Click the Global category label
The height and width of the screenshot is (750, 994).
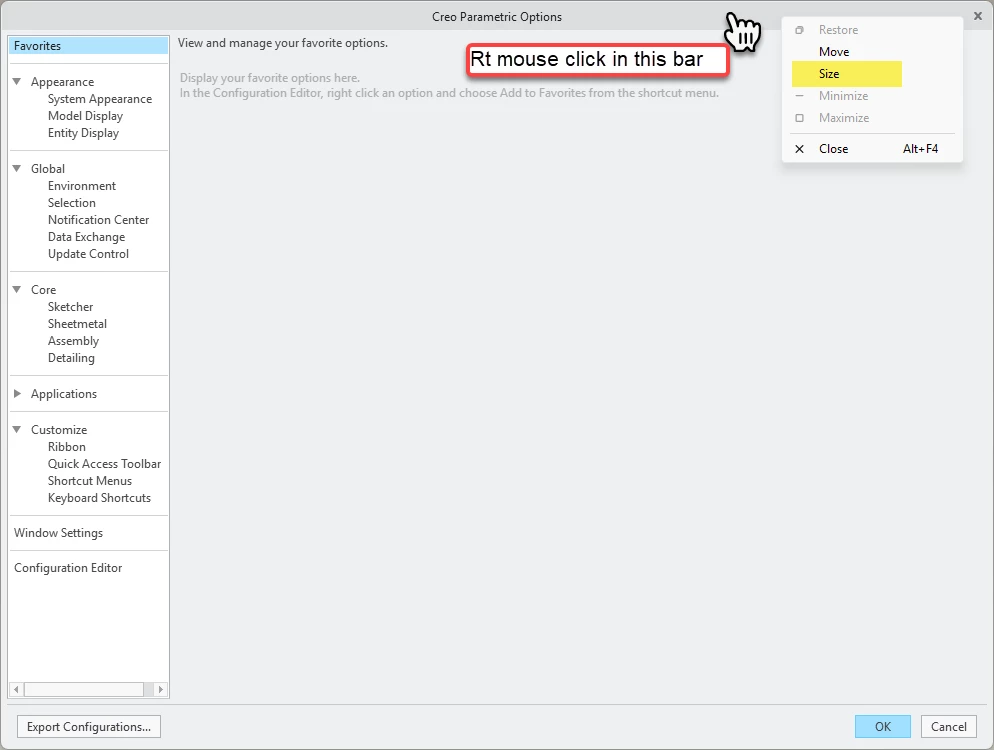[x=48, y=169]
